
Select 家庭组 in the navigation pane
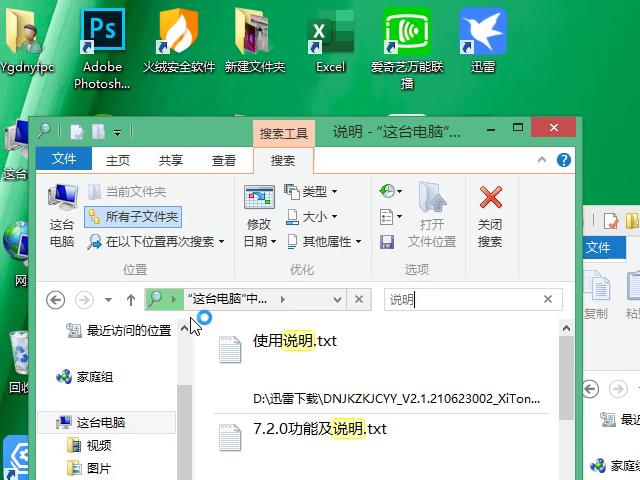point(85,377)
